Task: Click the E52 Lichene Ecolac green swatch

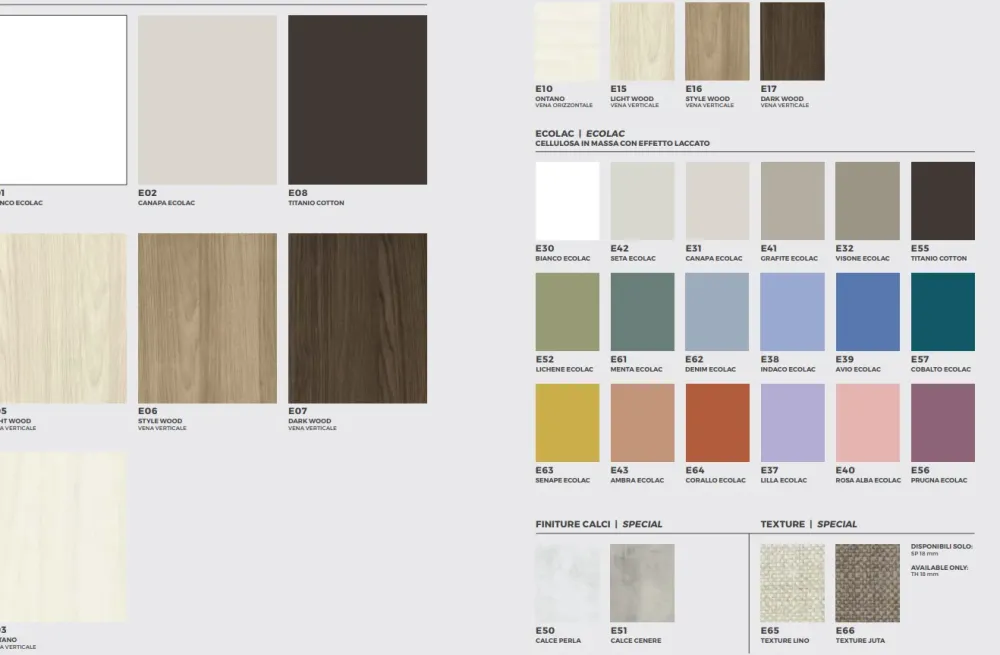Action: coord(567,312)
